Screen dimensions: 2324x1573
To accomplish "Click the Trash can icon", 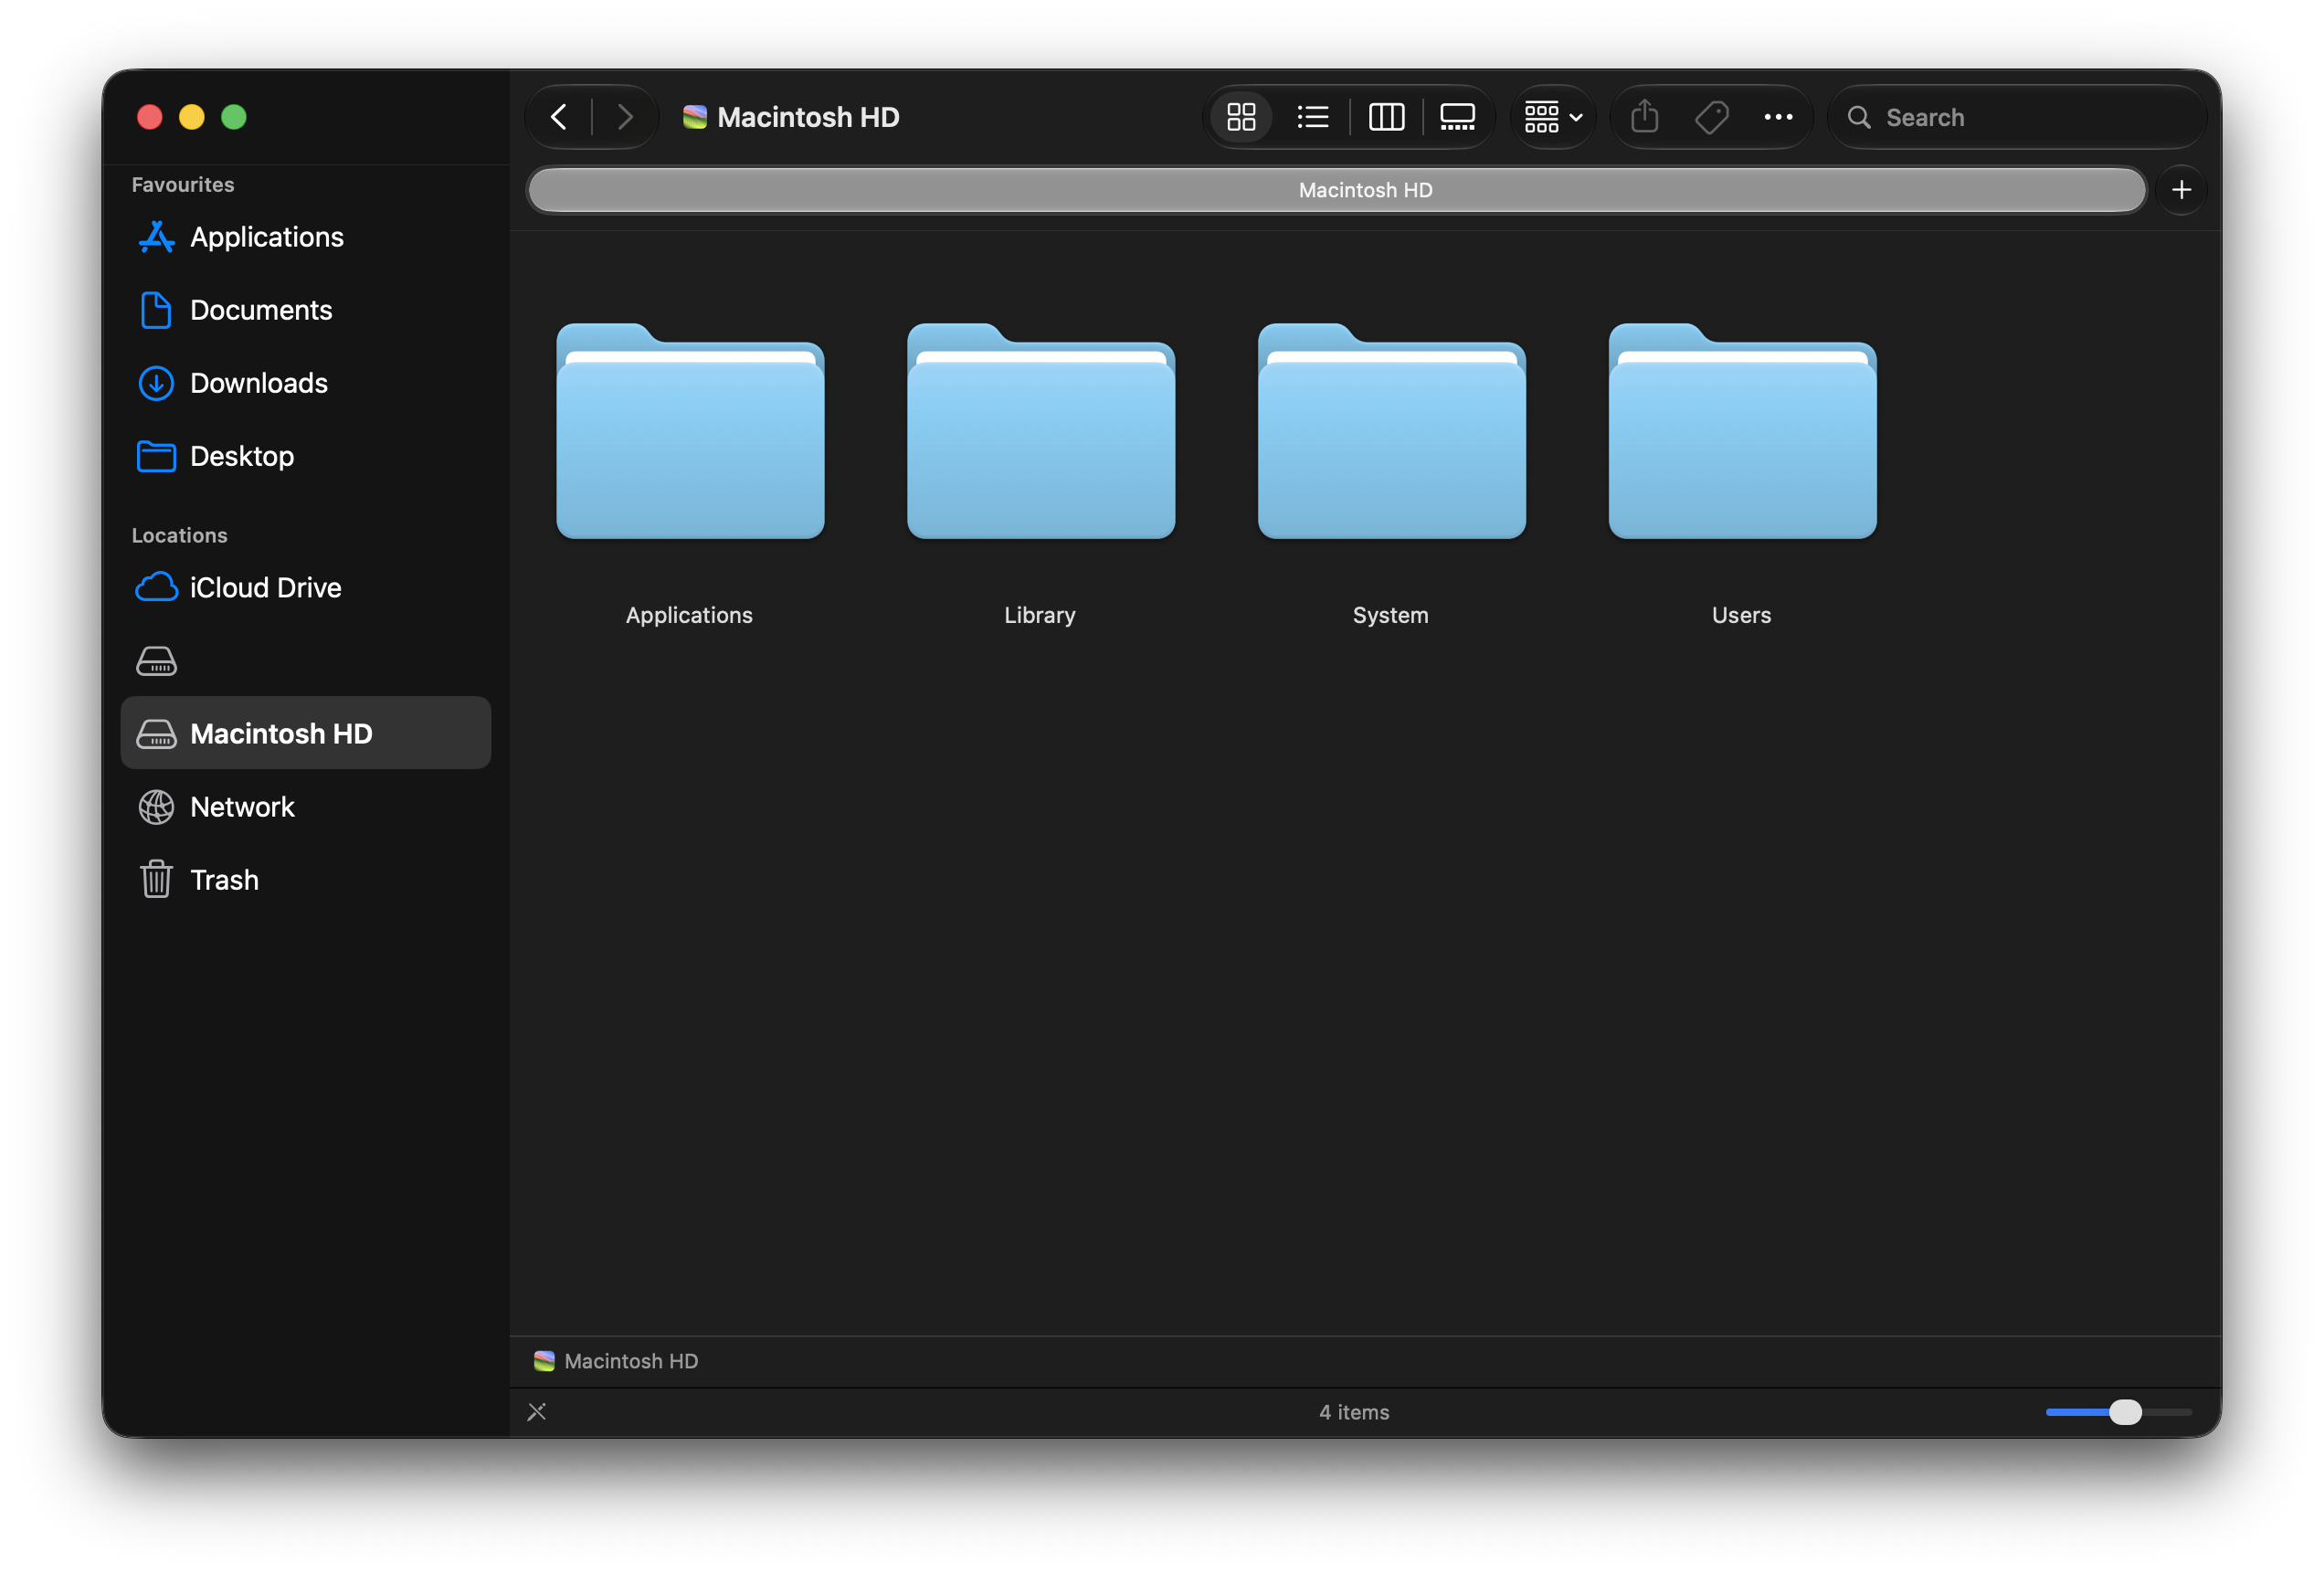I will pos(156,880).
